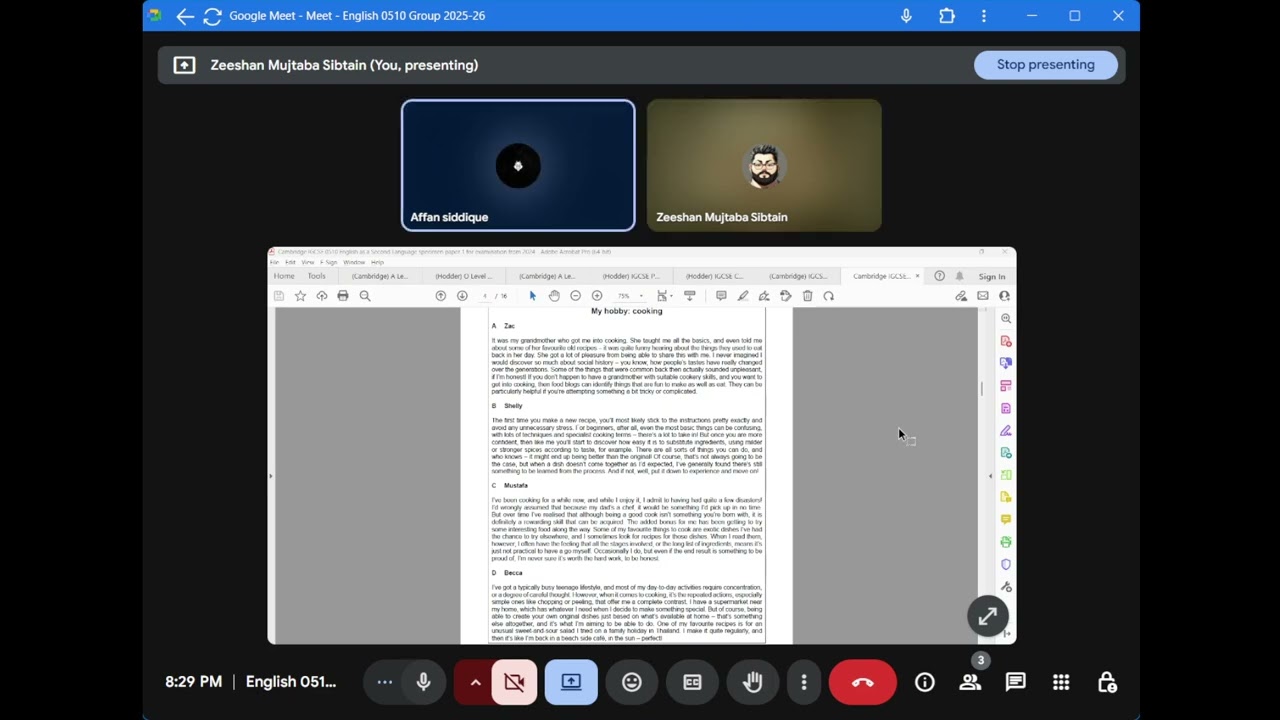1280x720 pixels.
Task: Leave the call with red hang-up button
Action: click(863, 682)
